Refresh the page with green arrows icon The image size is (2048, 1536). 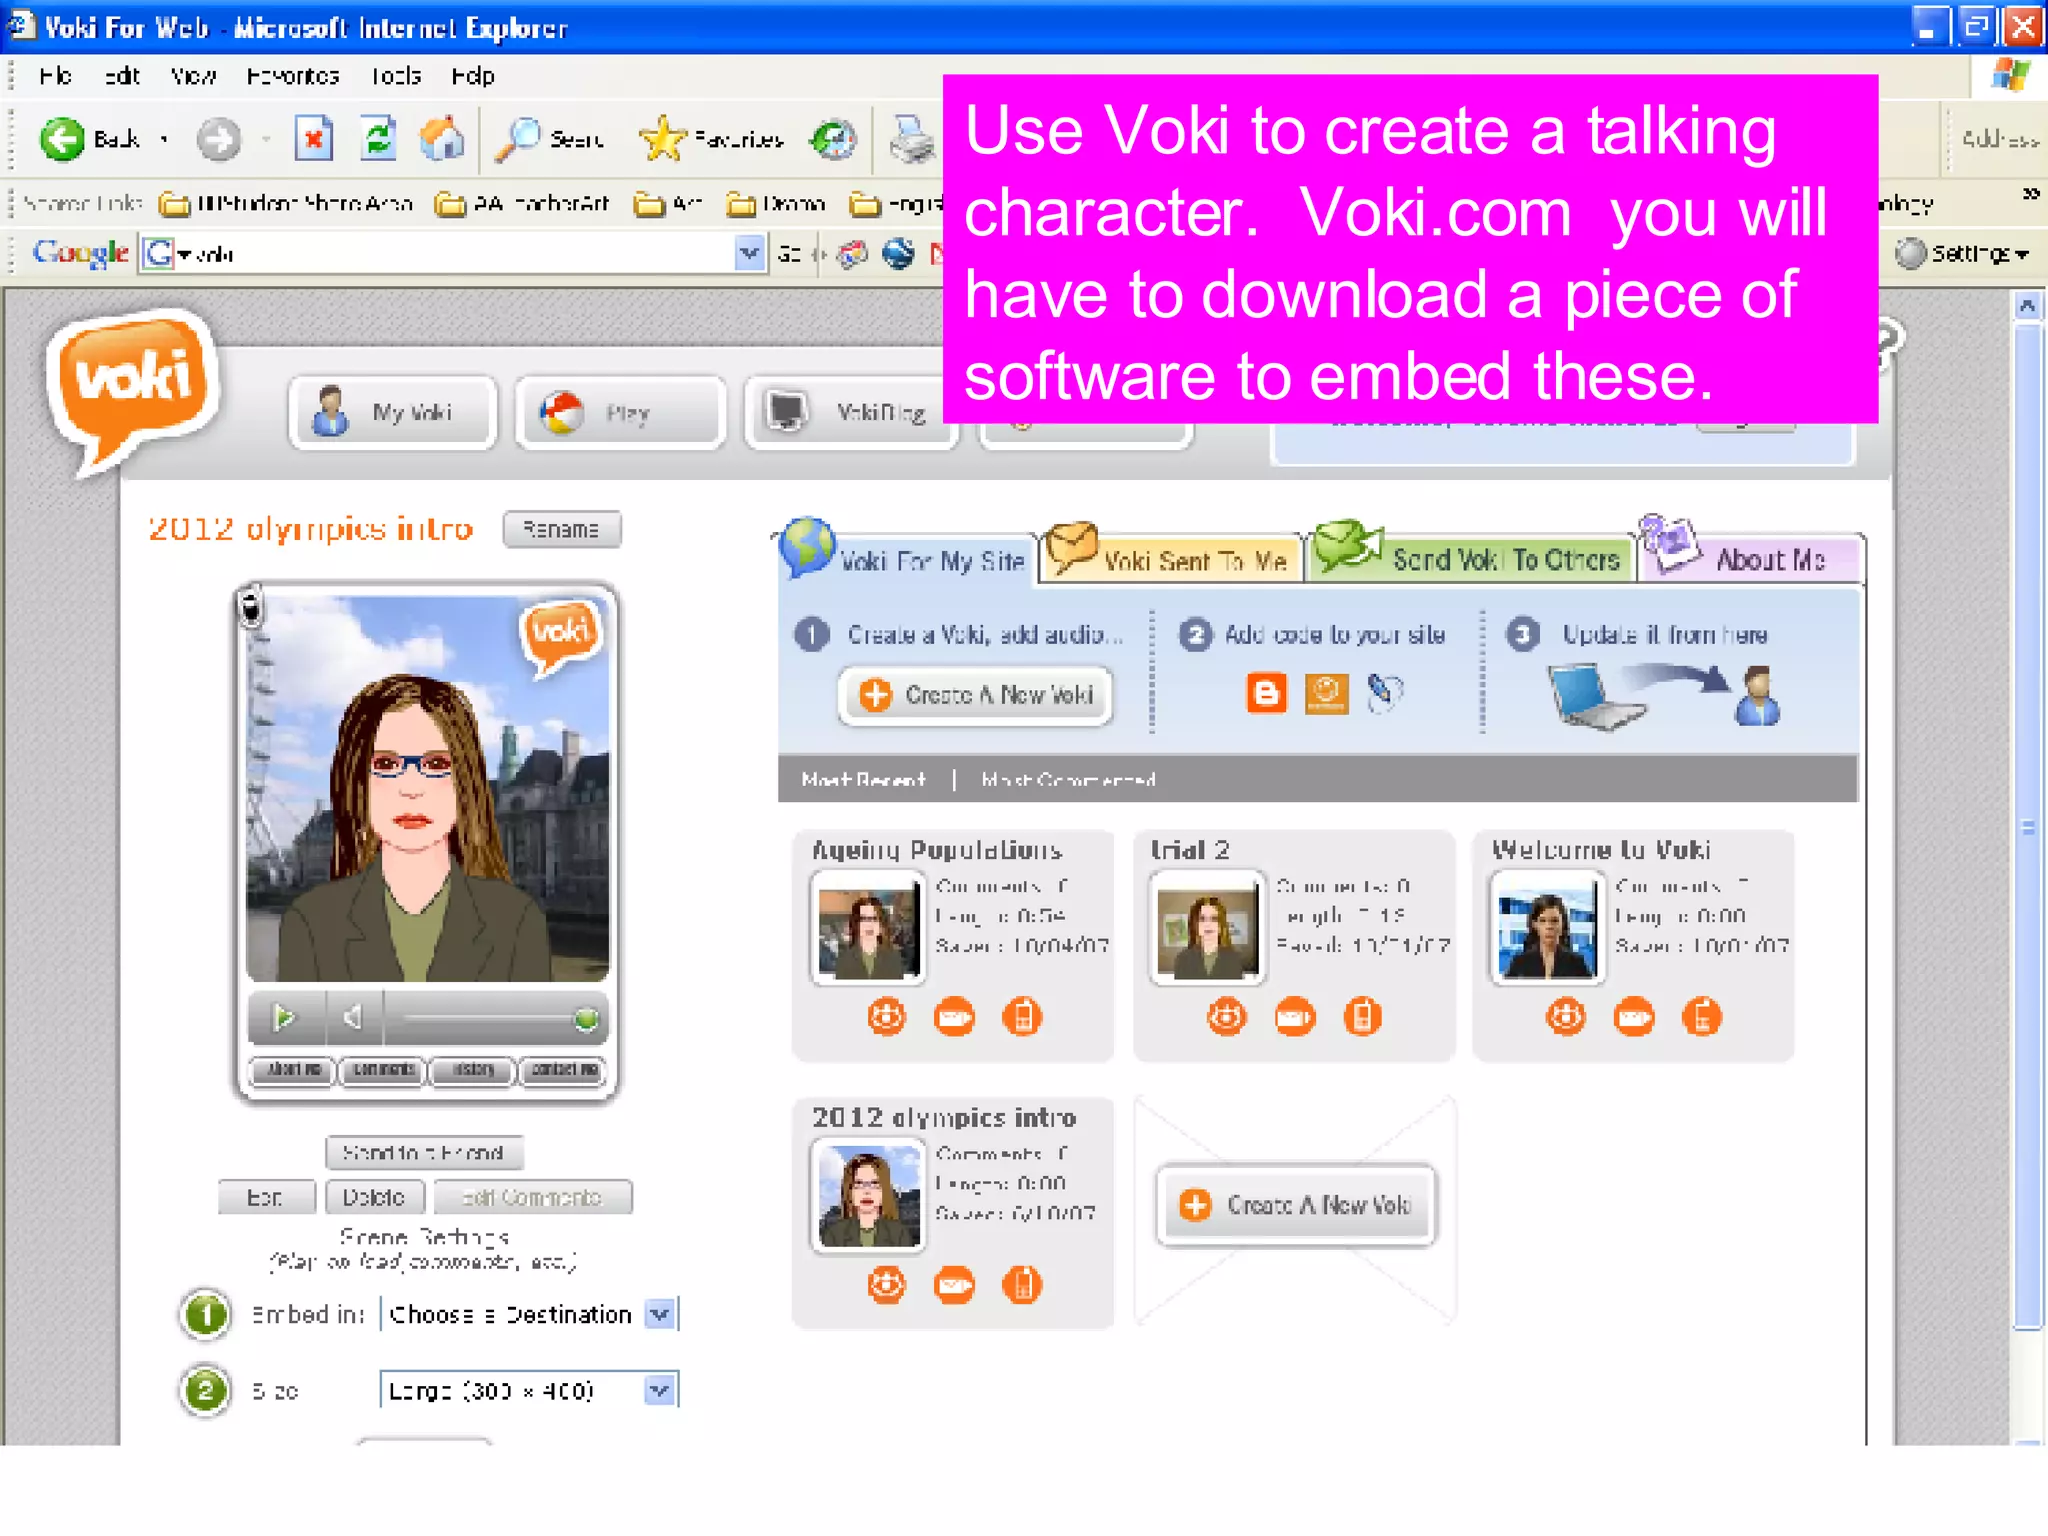pyautogui.click(x=378, y=139)
